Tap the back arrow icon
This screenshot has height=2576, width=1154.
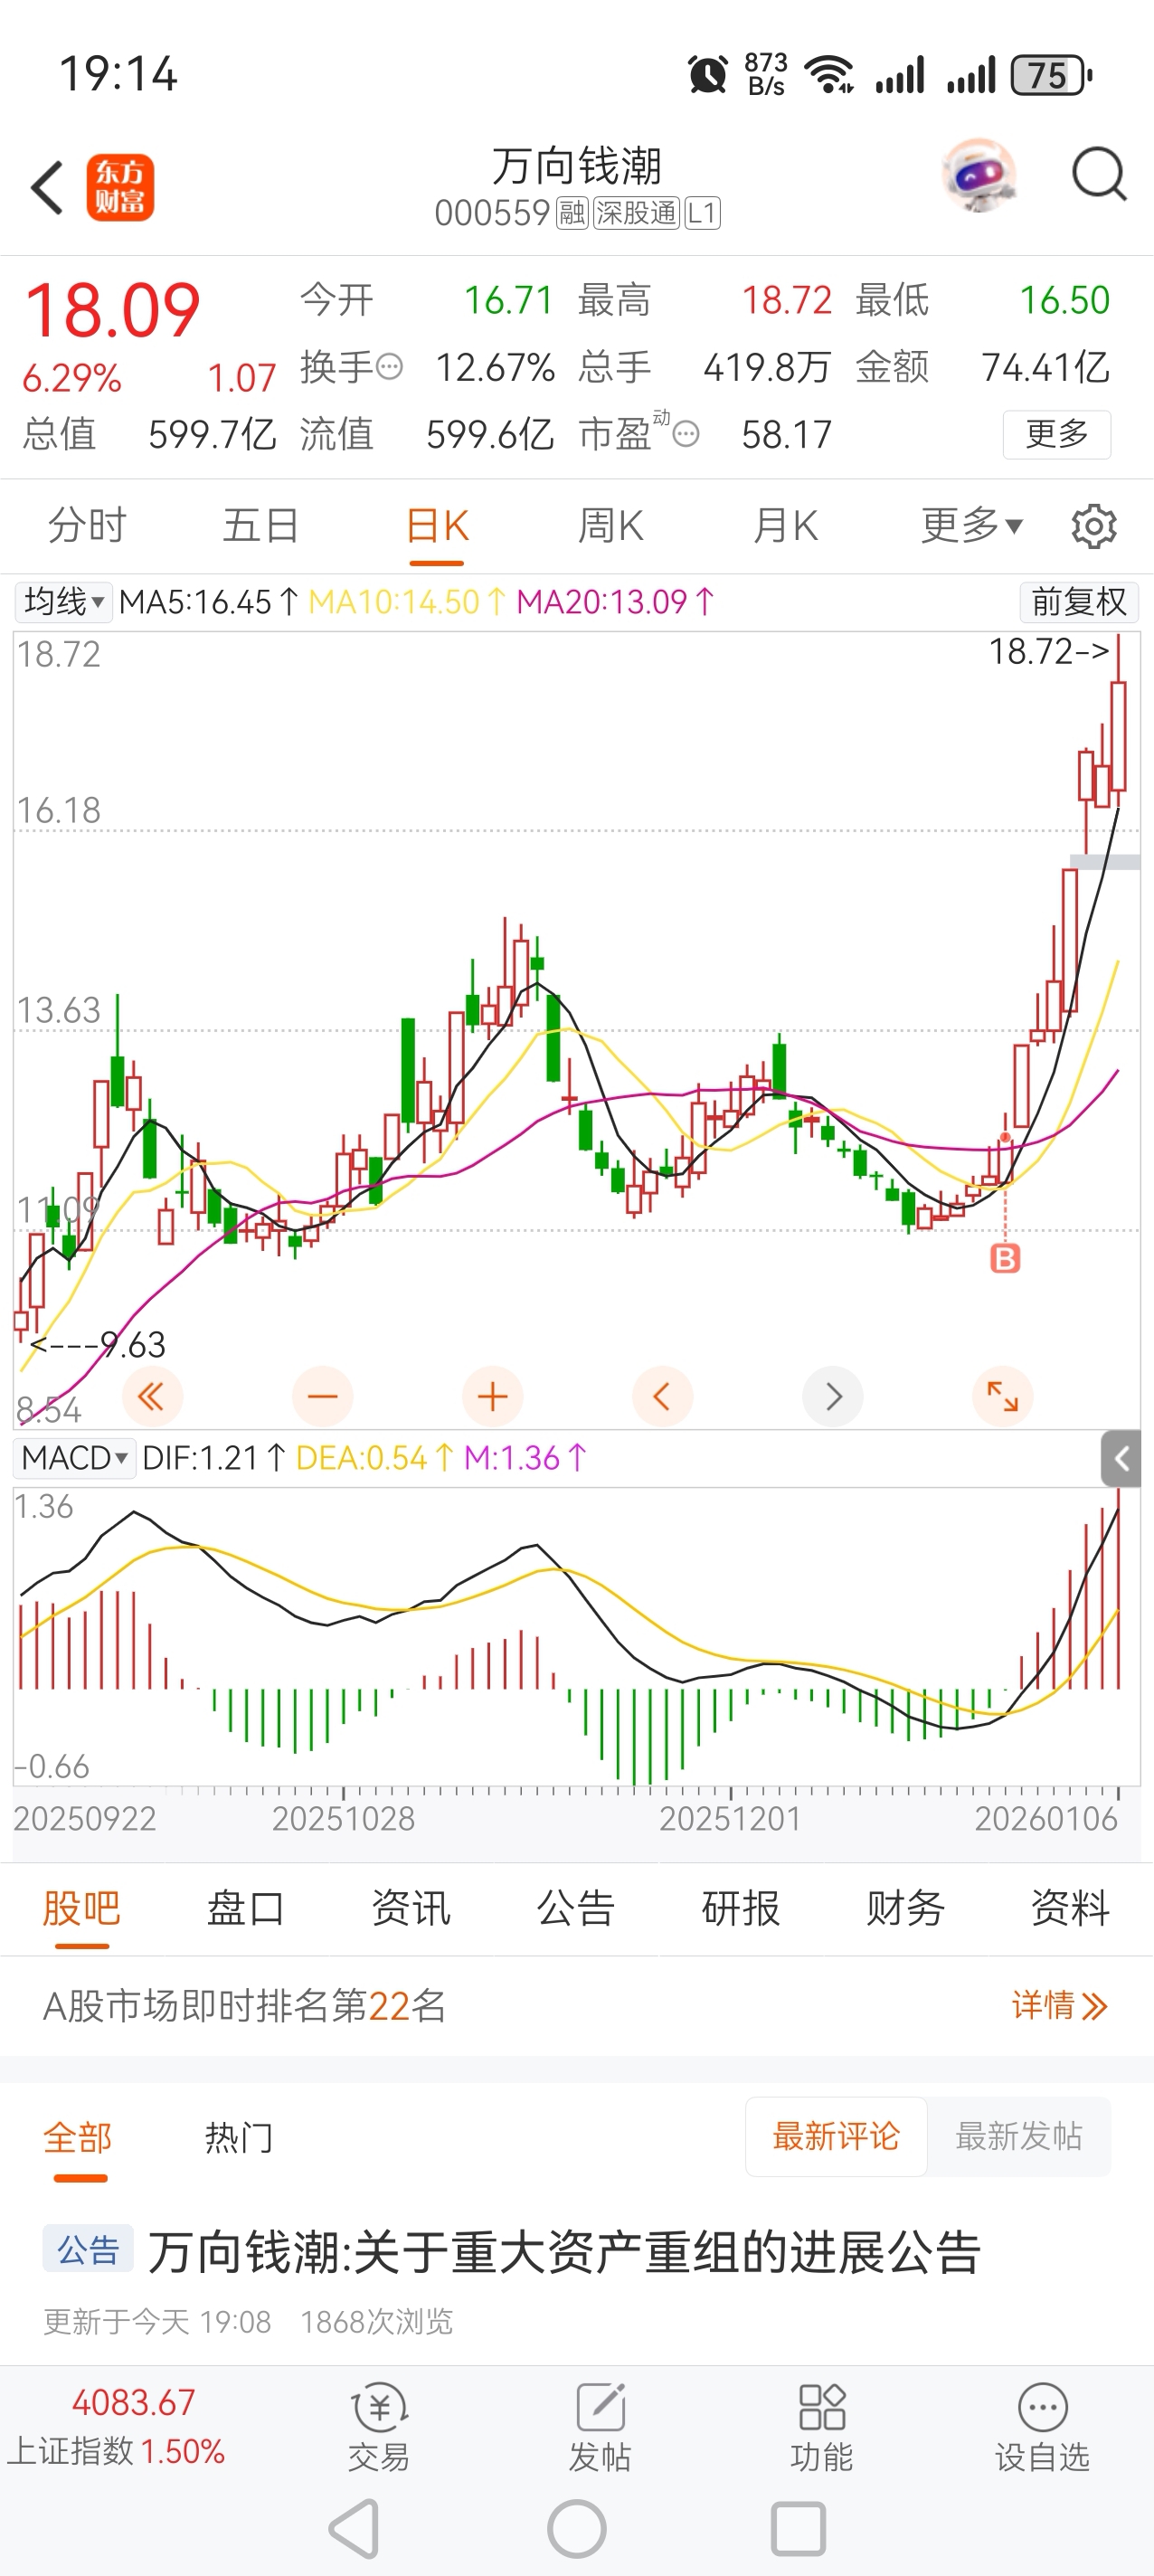[x=47, y=187]
